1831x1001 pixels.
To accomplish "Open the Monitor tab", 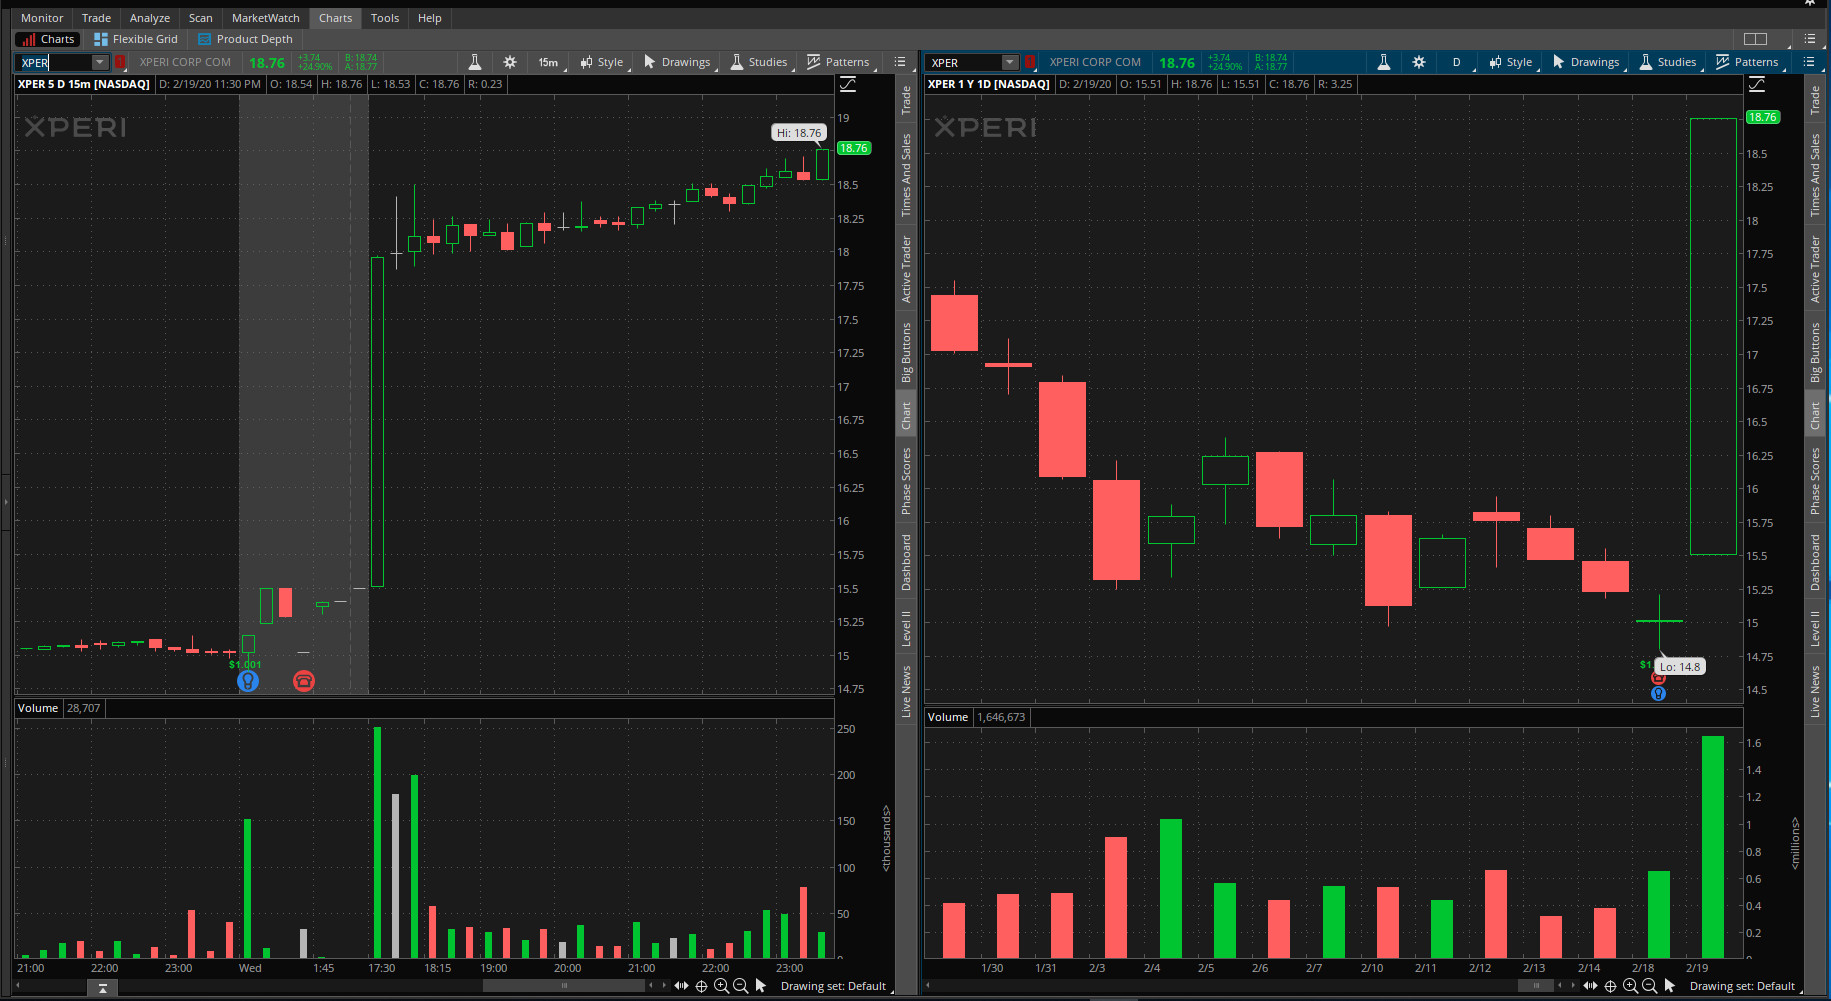I will coord(42,18).
